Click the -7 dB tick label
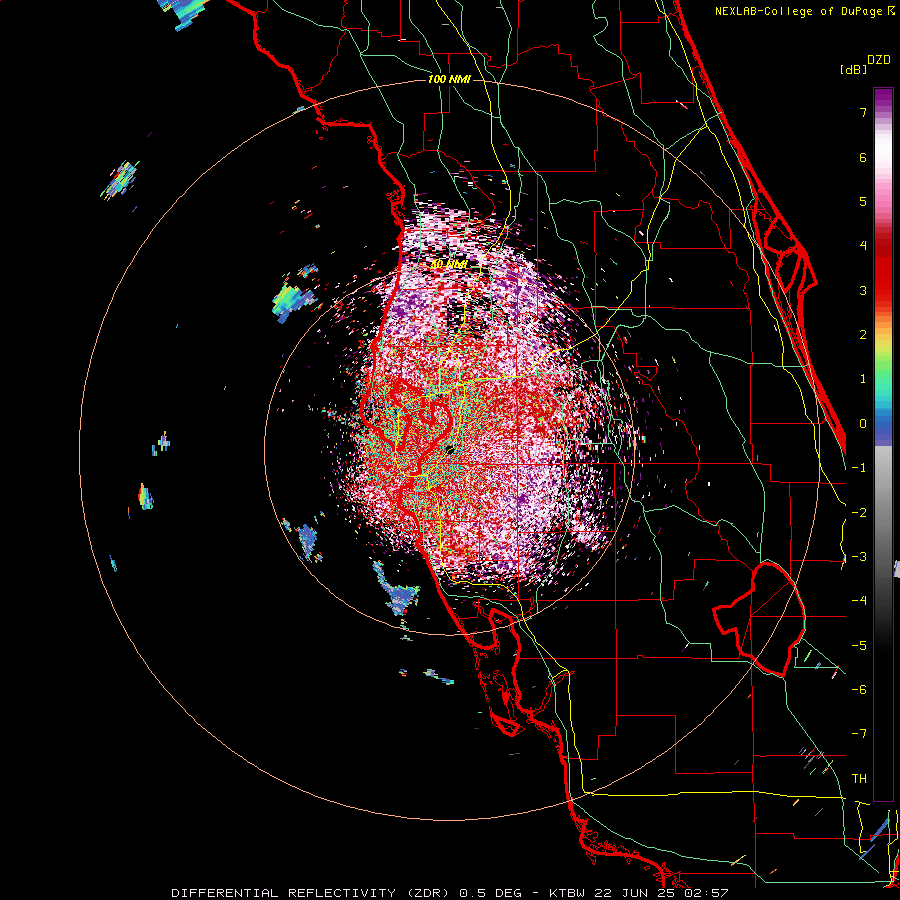900x900 pixels. pos(859,734)
